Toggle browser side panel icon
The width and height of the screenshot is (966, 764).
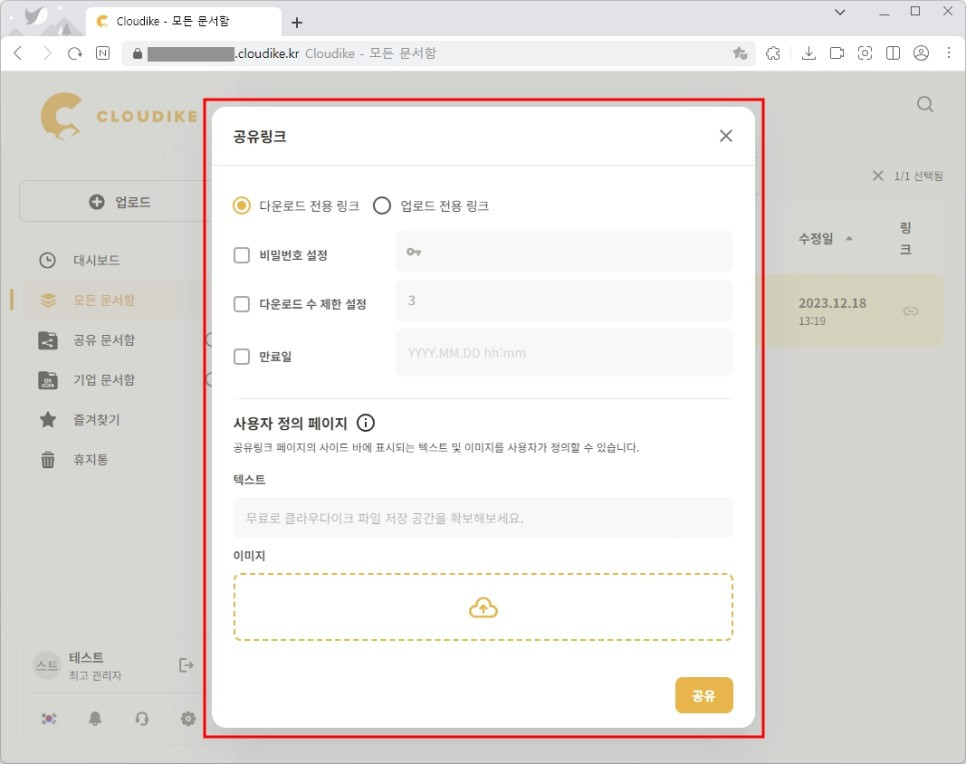[x=893, y=54]
